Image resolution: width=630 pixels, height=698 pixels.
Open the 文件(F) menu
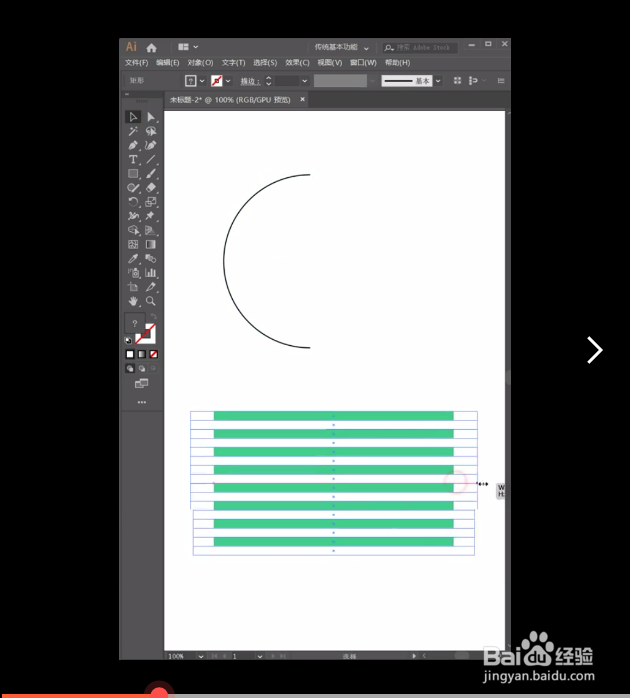(x=136, y=63)
